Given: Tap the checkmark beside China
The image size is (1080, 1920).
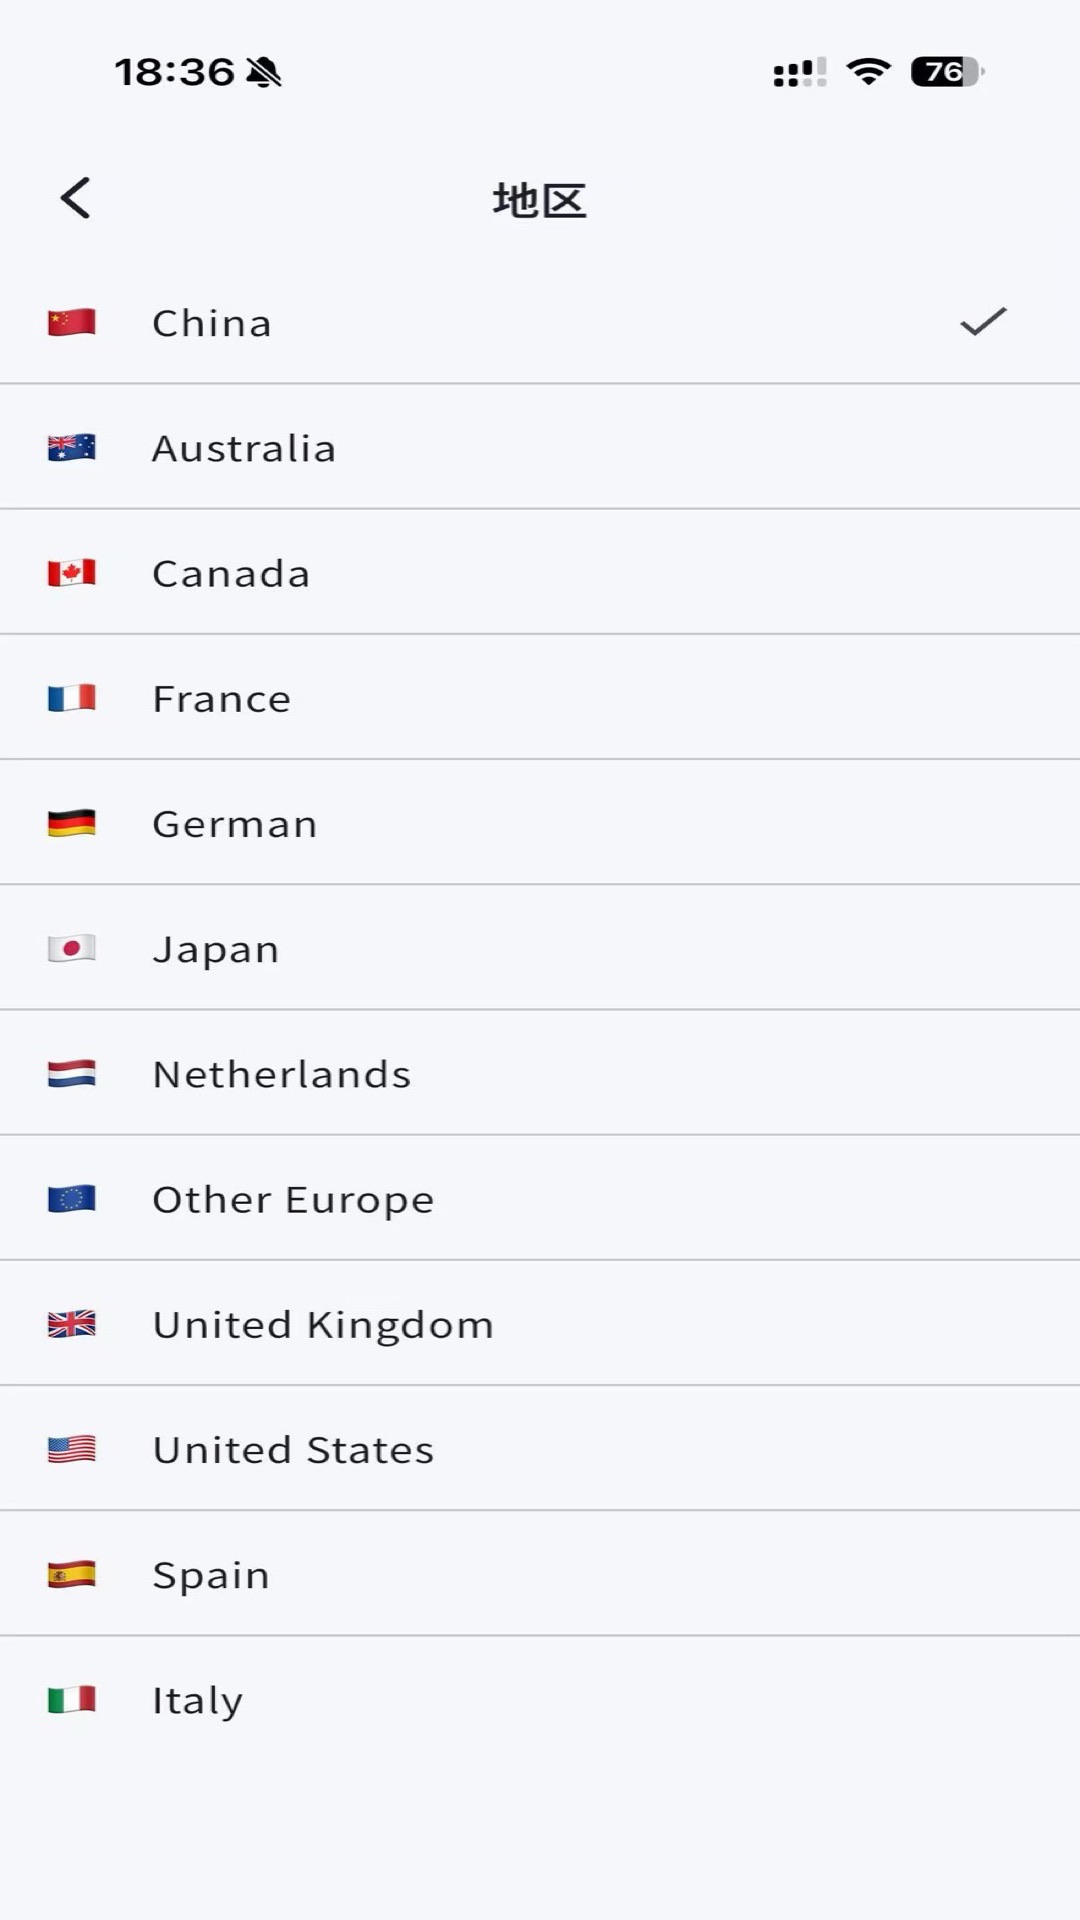Looking at the screenshot, I should click(x=983, y=321).
